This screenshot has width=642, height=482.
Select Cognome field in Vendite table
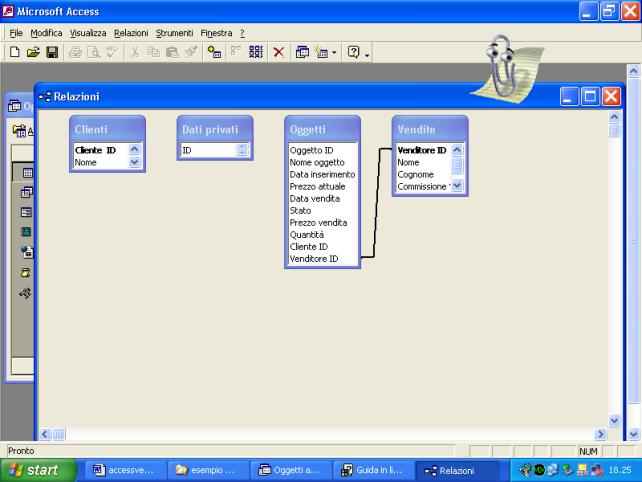pyautogui.click(x=415, y=174)
